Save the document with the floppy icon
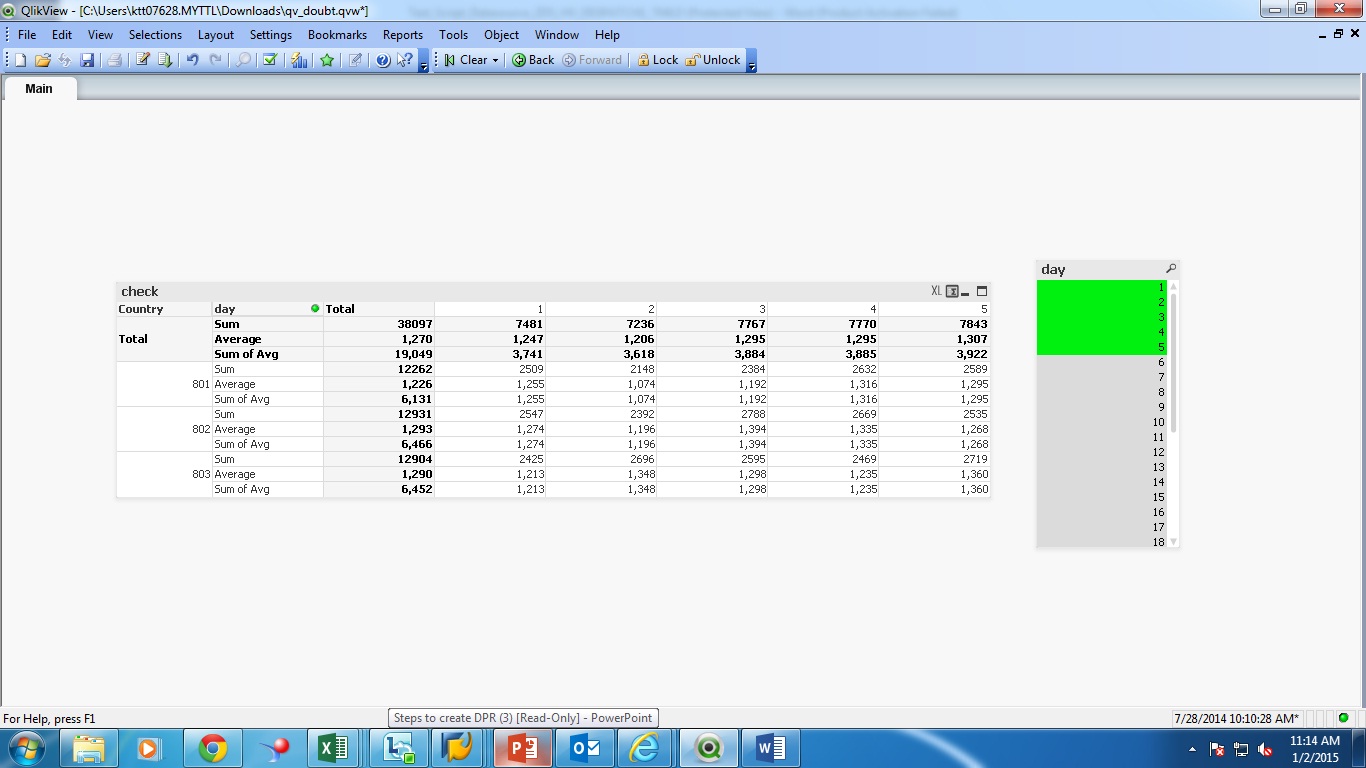This screenshot has width=1366, height=768. [x=87, y=60]
